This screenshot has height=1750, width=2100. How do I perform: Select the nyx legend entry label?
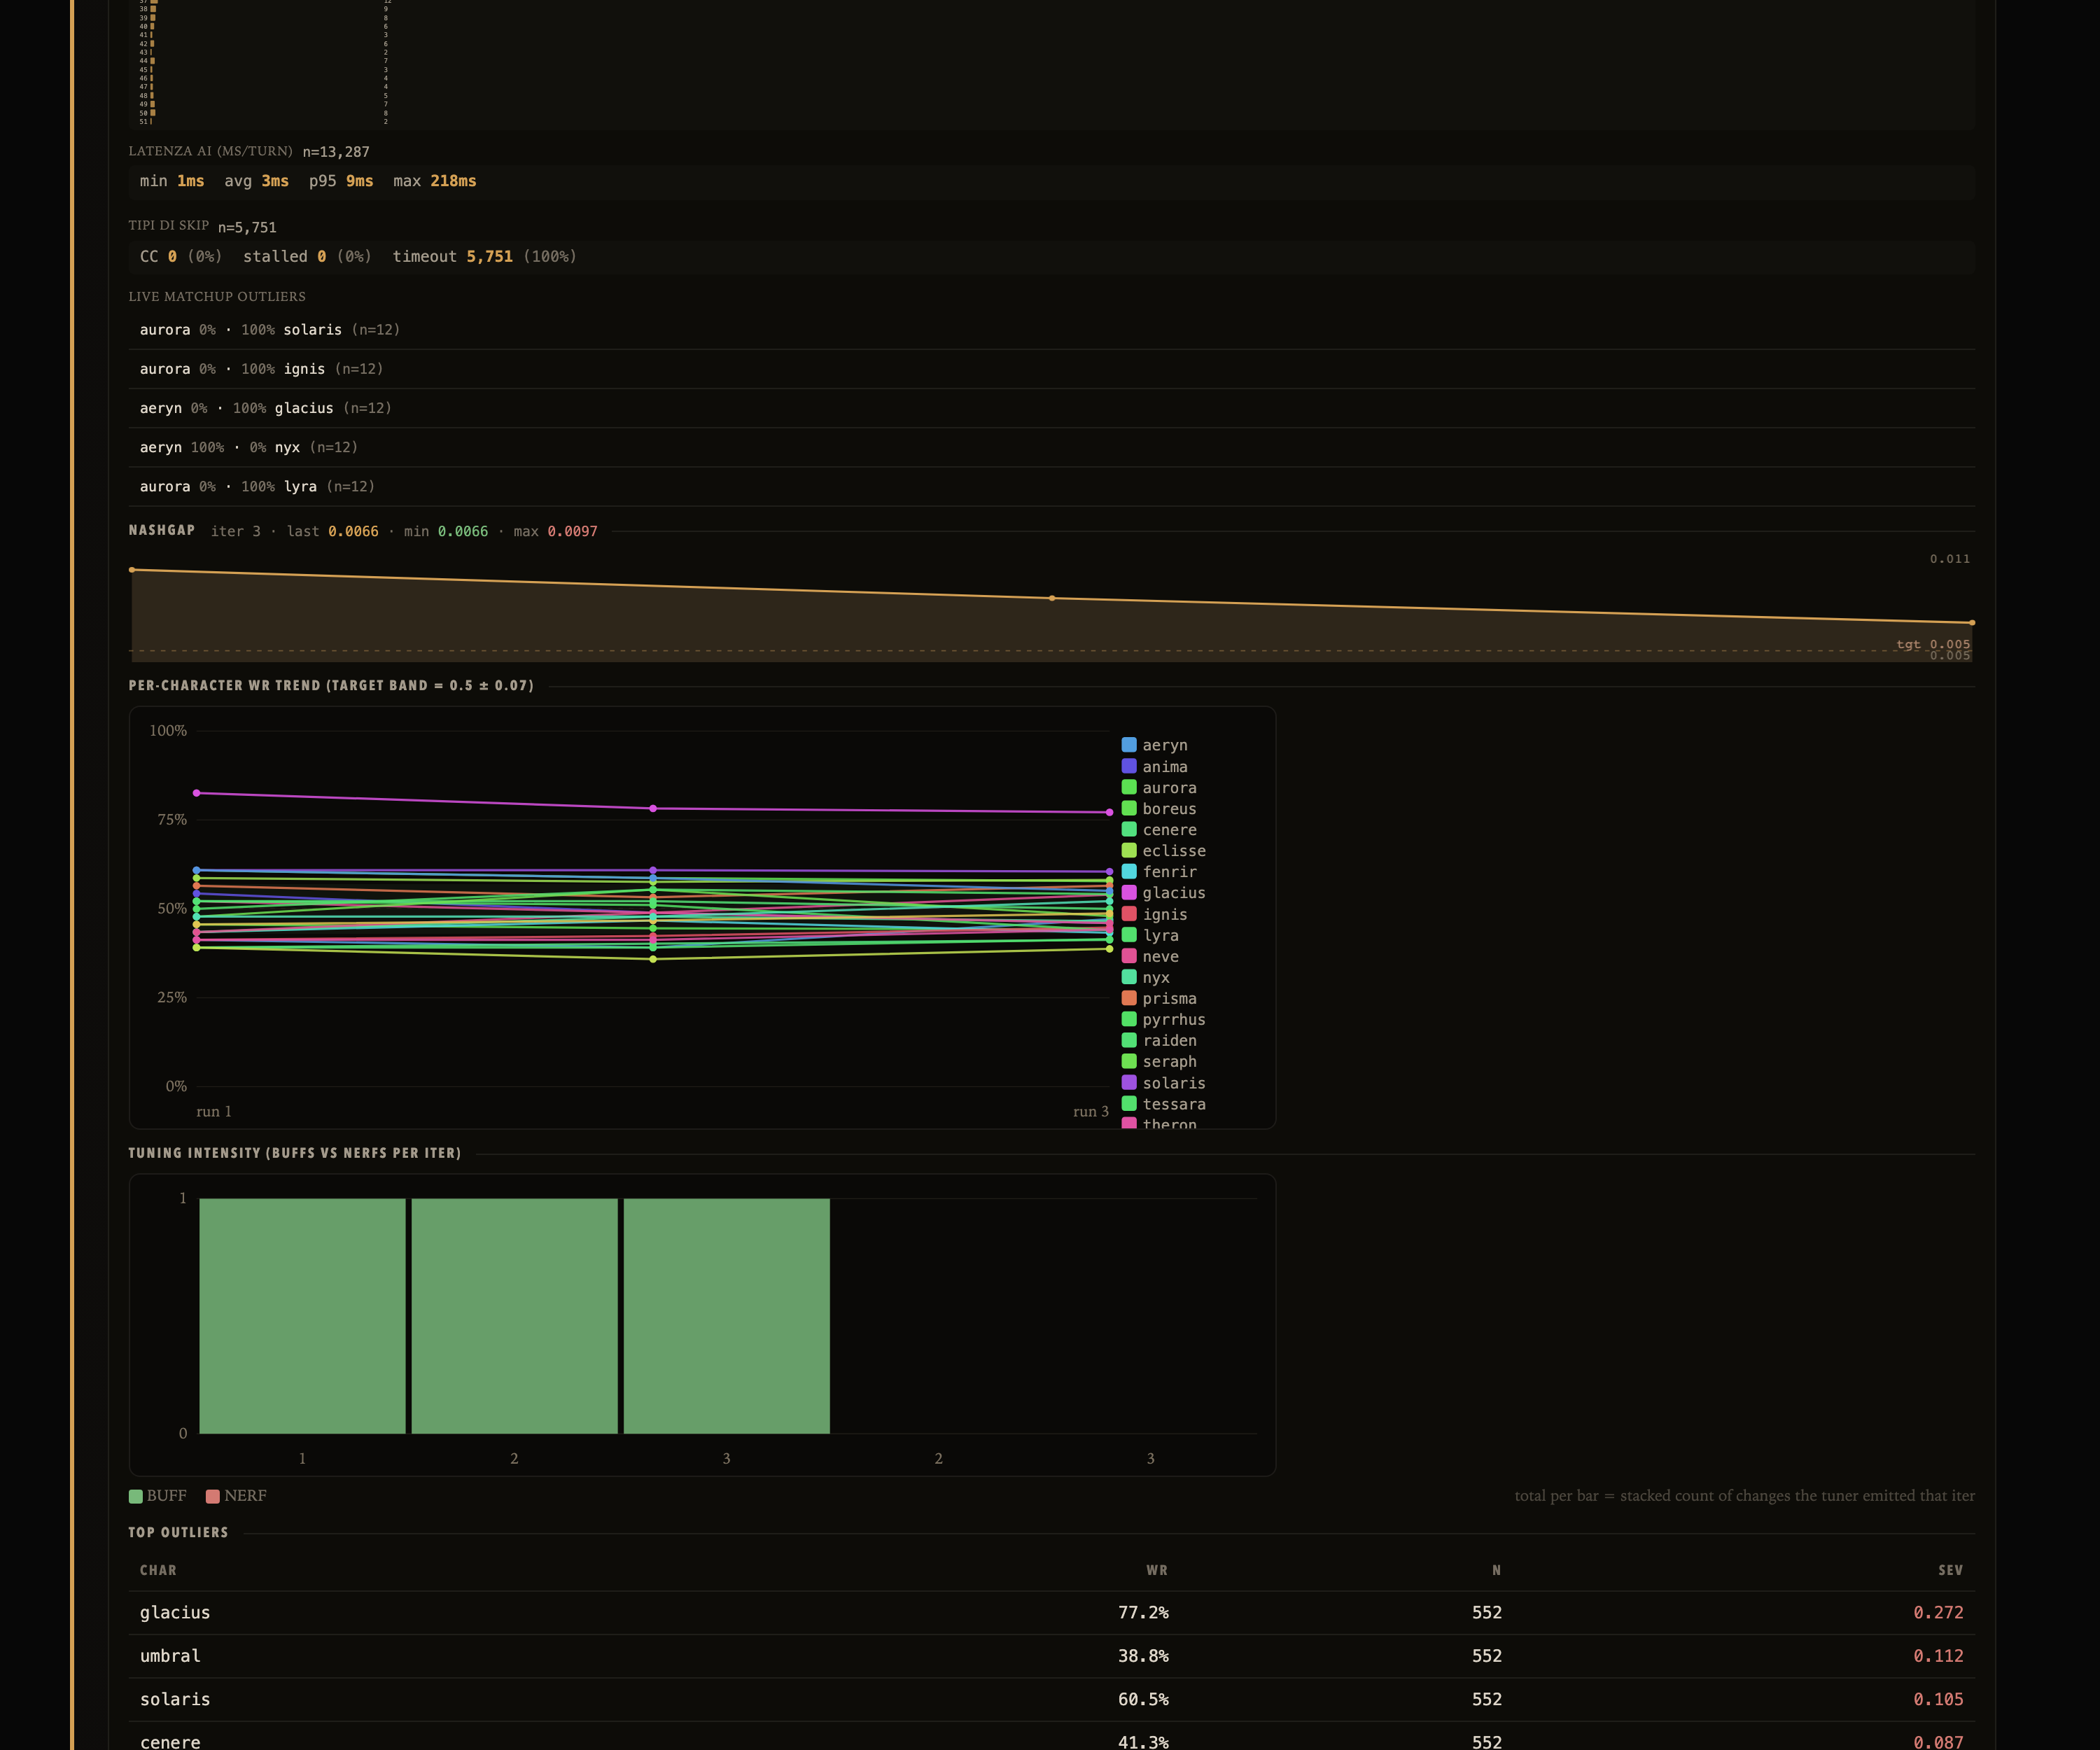click(1156, 978)
